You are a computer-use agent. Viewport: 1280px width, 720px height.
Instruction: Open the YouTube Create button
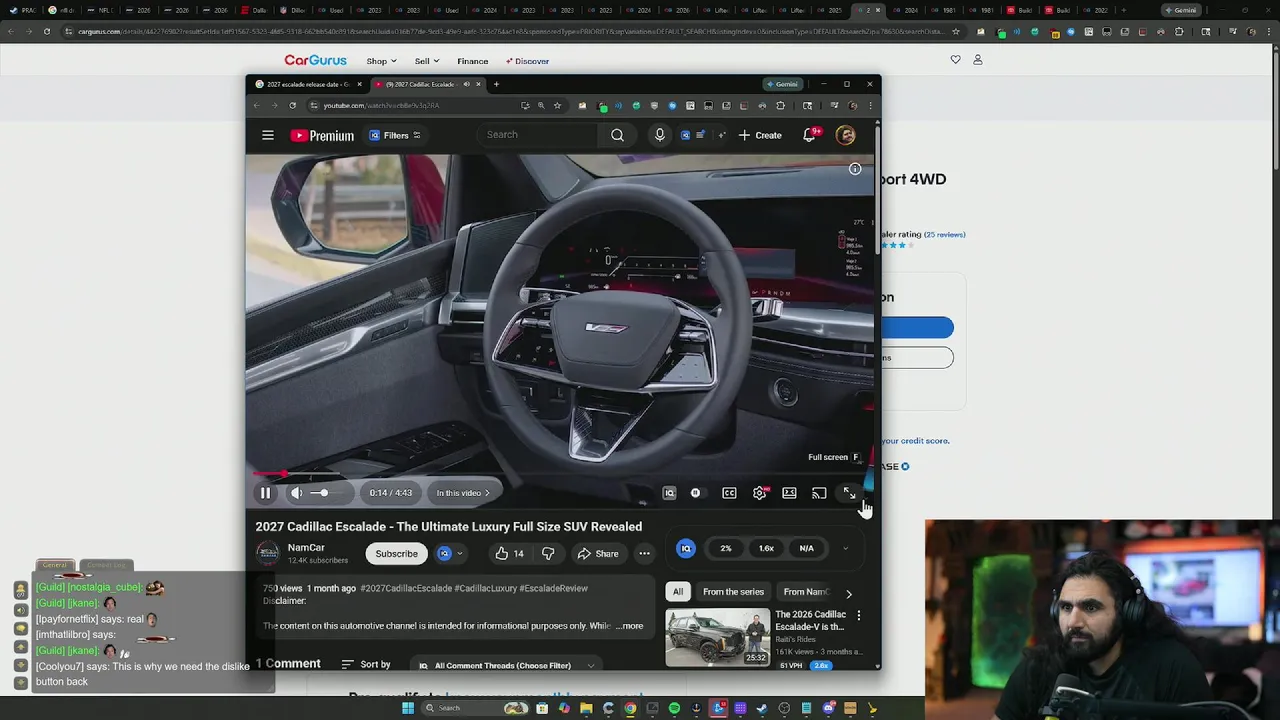760,135
